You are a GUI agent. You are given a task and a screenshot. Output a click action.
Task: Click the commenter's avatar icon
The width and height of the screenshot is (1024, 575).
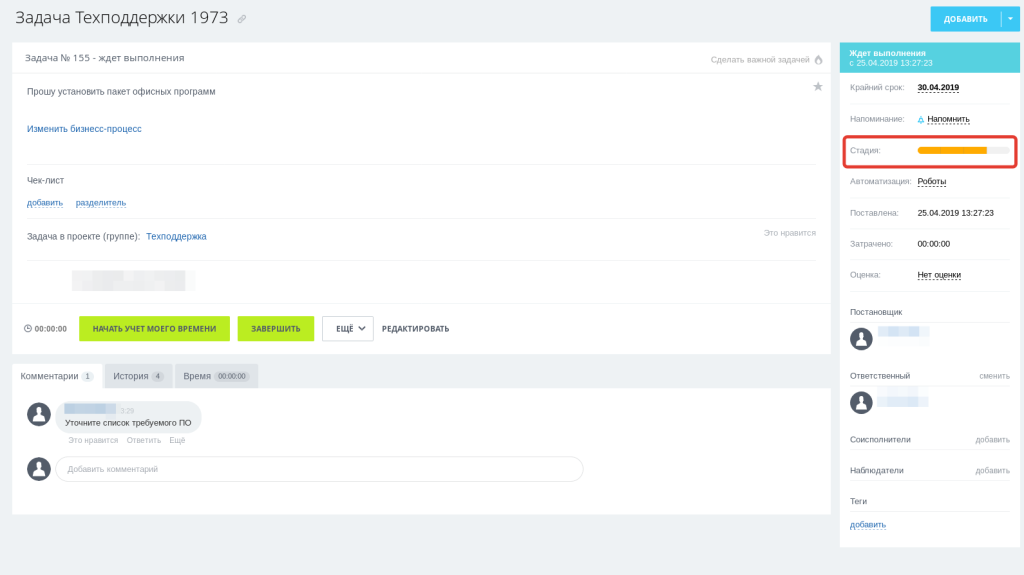(39, 414)
